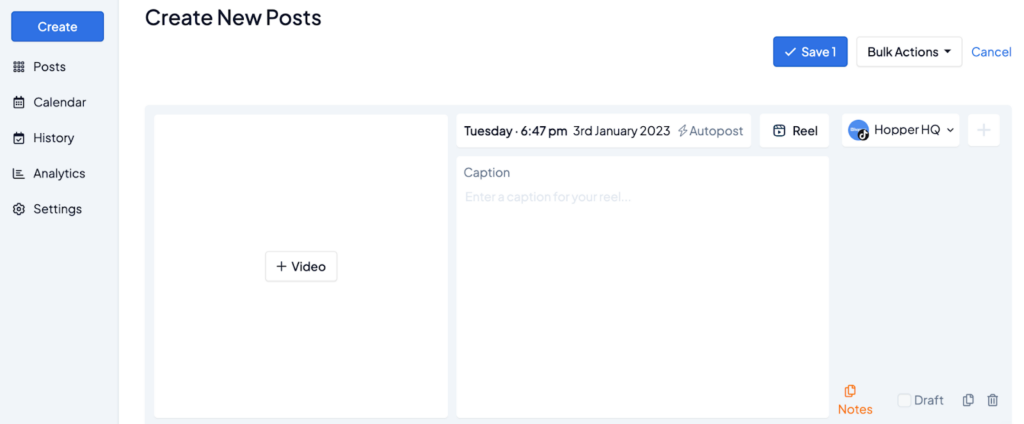
Task: Click the Analytics chart icon
Action: coord(18,173)
